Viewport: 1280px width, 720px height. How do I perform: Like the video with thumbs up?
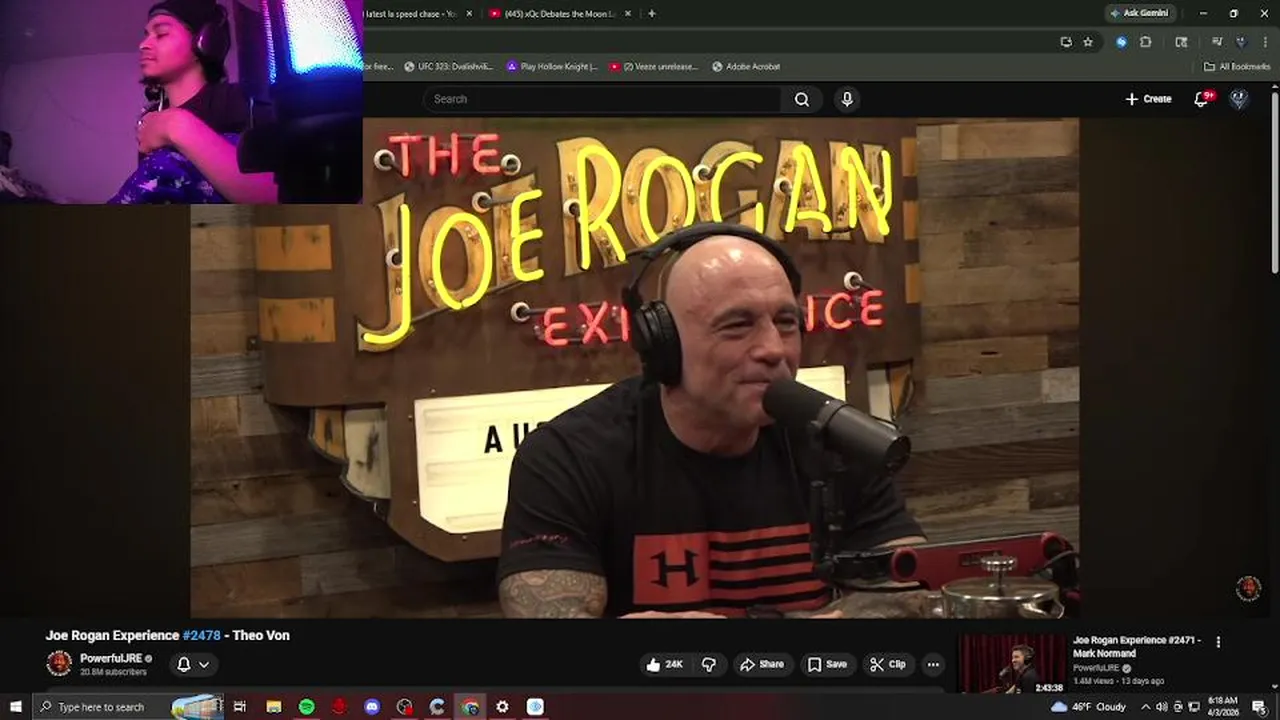666,664
